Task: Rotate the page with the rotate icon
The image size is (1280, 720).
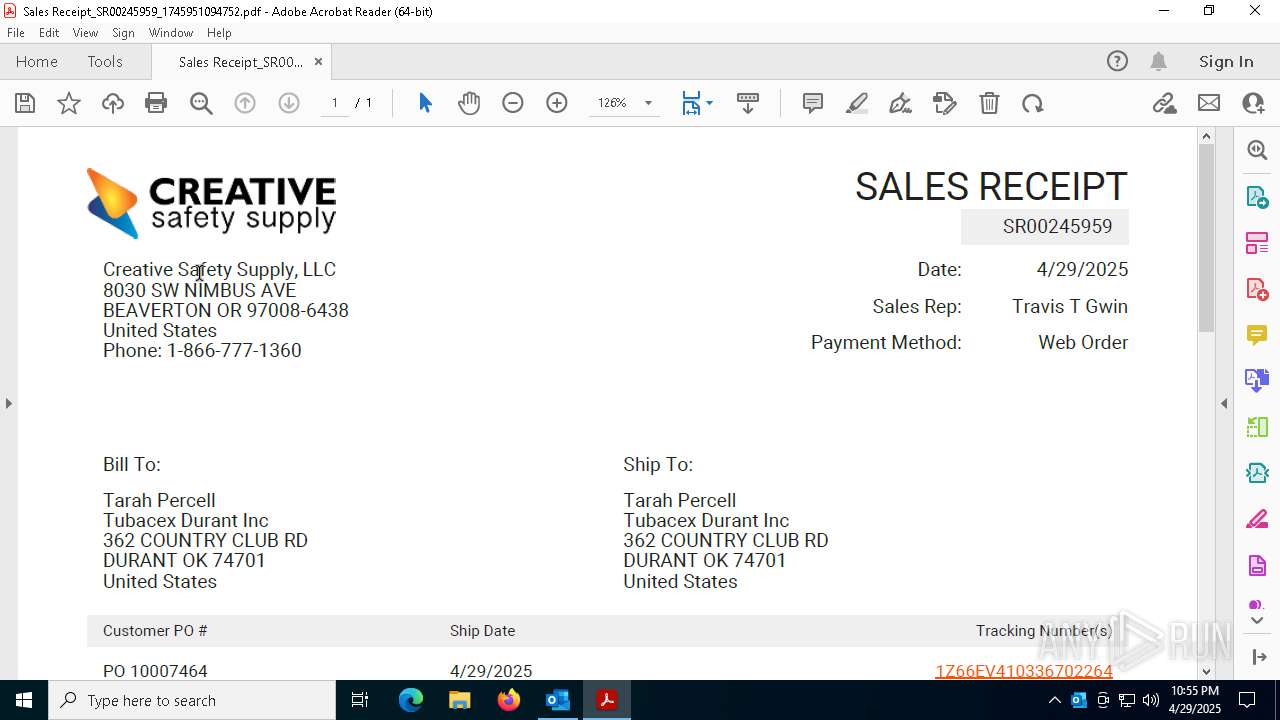Action: 1033,103
